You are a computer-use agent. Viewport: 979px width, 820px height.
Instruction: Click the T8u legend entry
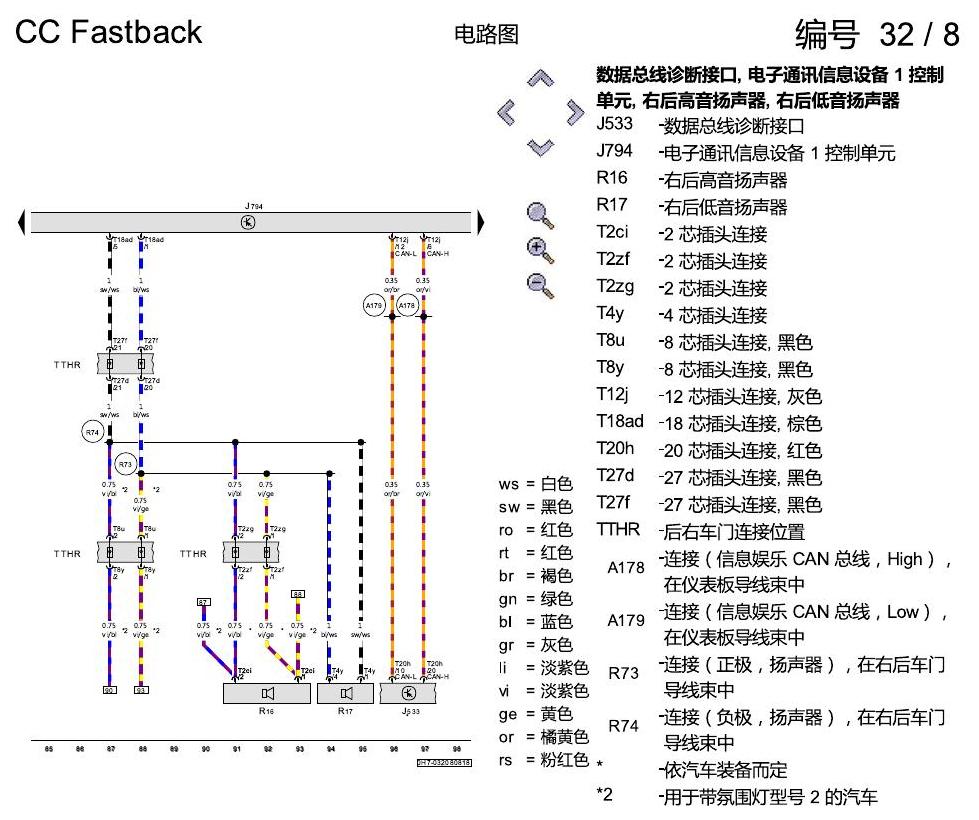coord(704,342)
